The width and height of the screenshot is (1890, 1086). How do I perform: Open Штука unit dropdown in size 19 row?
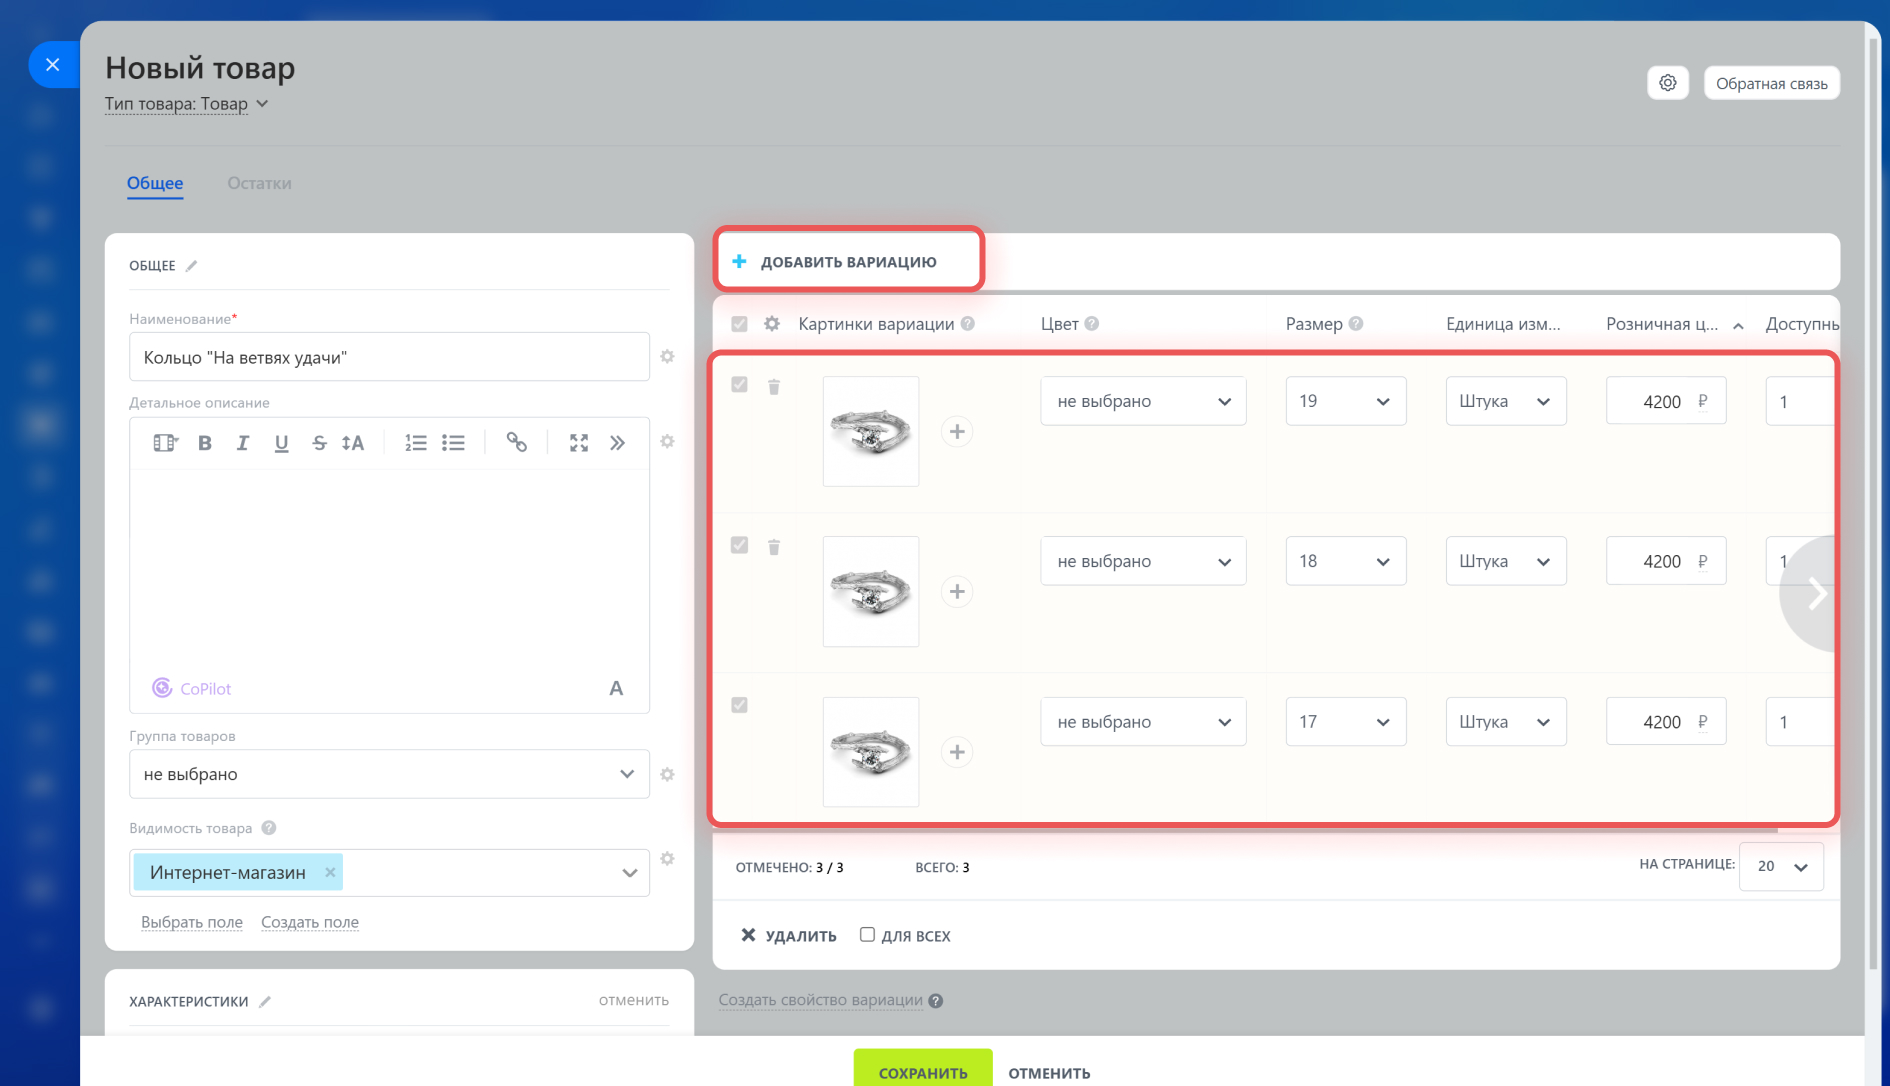coord(1505,401)
